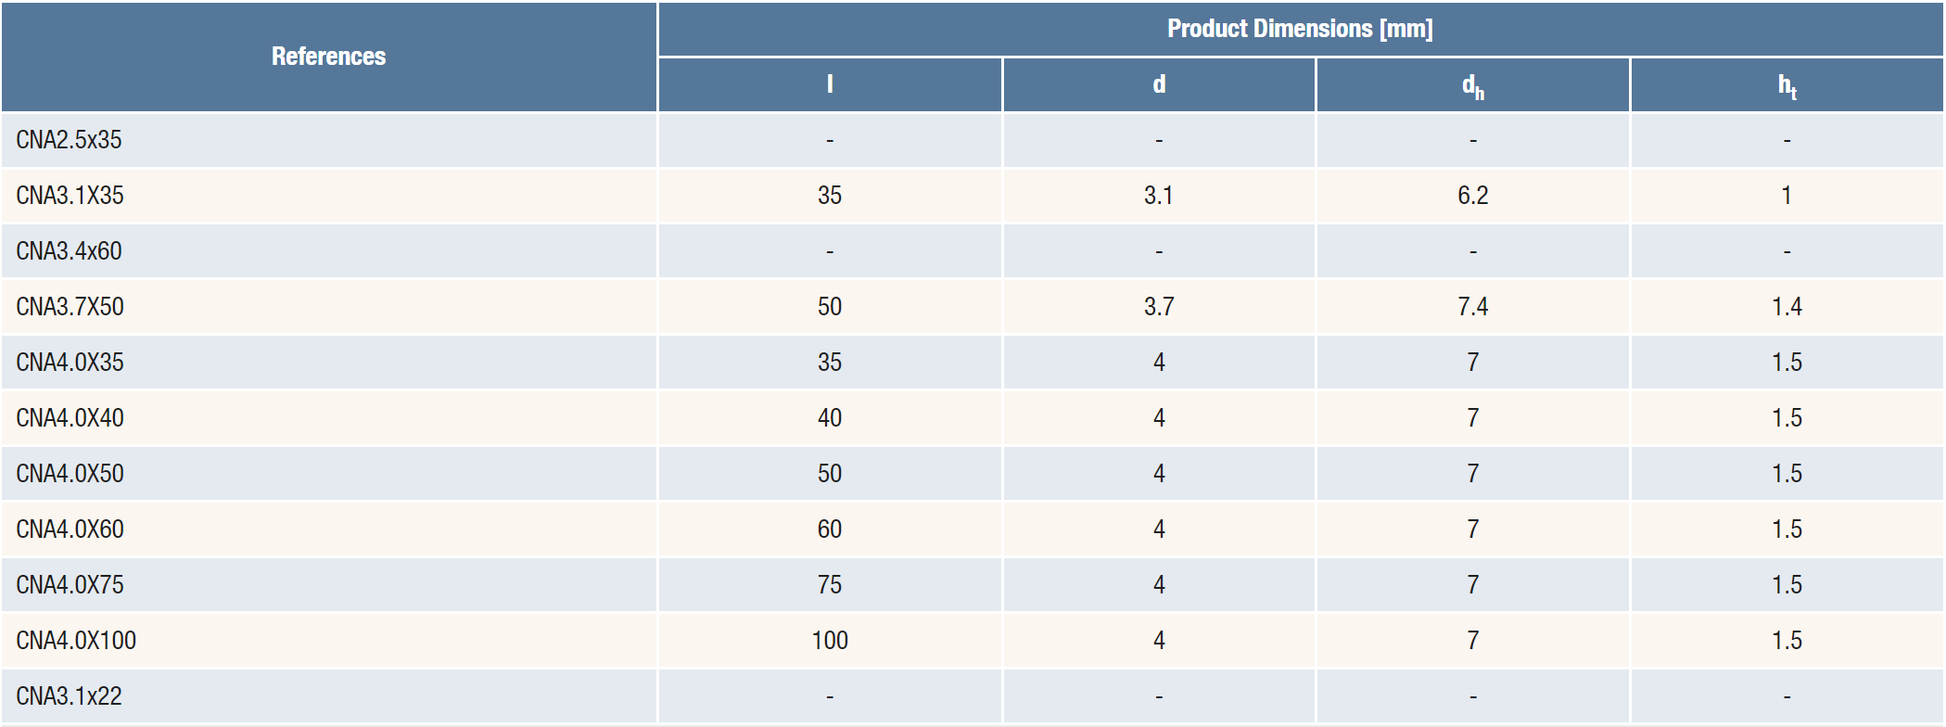This screenshot has width=1946, height=727.
Task: Select the CNA3.1X35 reference cell
Action: (x=70, y=196)
